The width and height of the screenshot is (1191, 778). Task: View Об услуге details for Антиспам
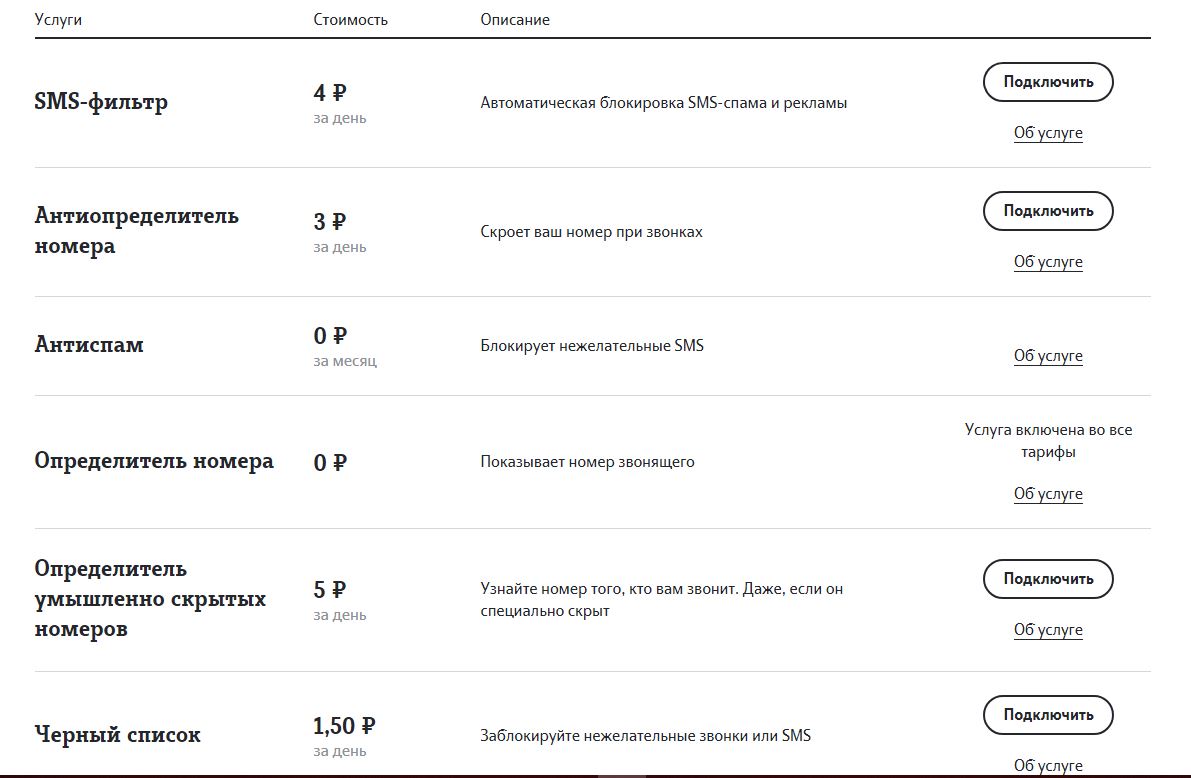pos(1048,356)
